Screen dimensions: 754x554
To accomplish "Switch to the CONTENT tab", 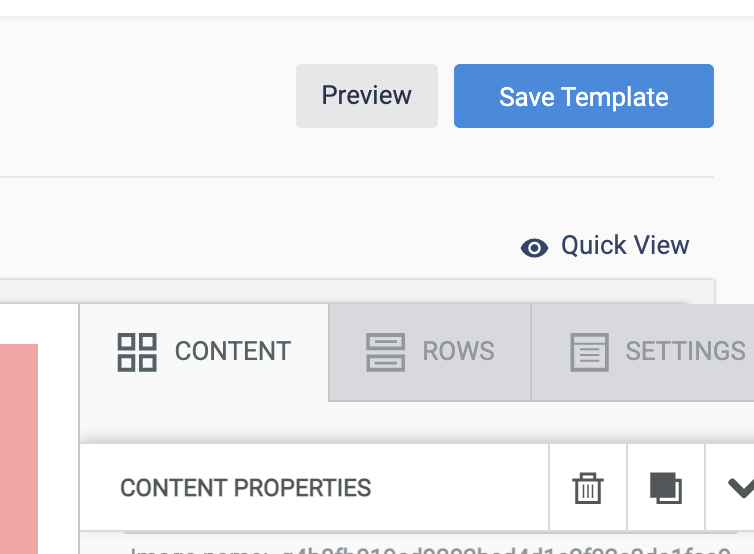I will [204, 352].
